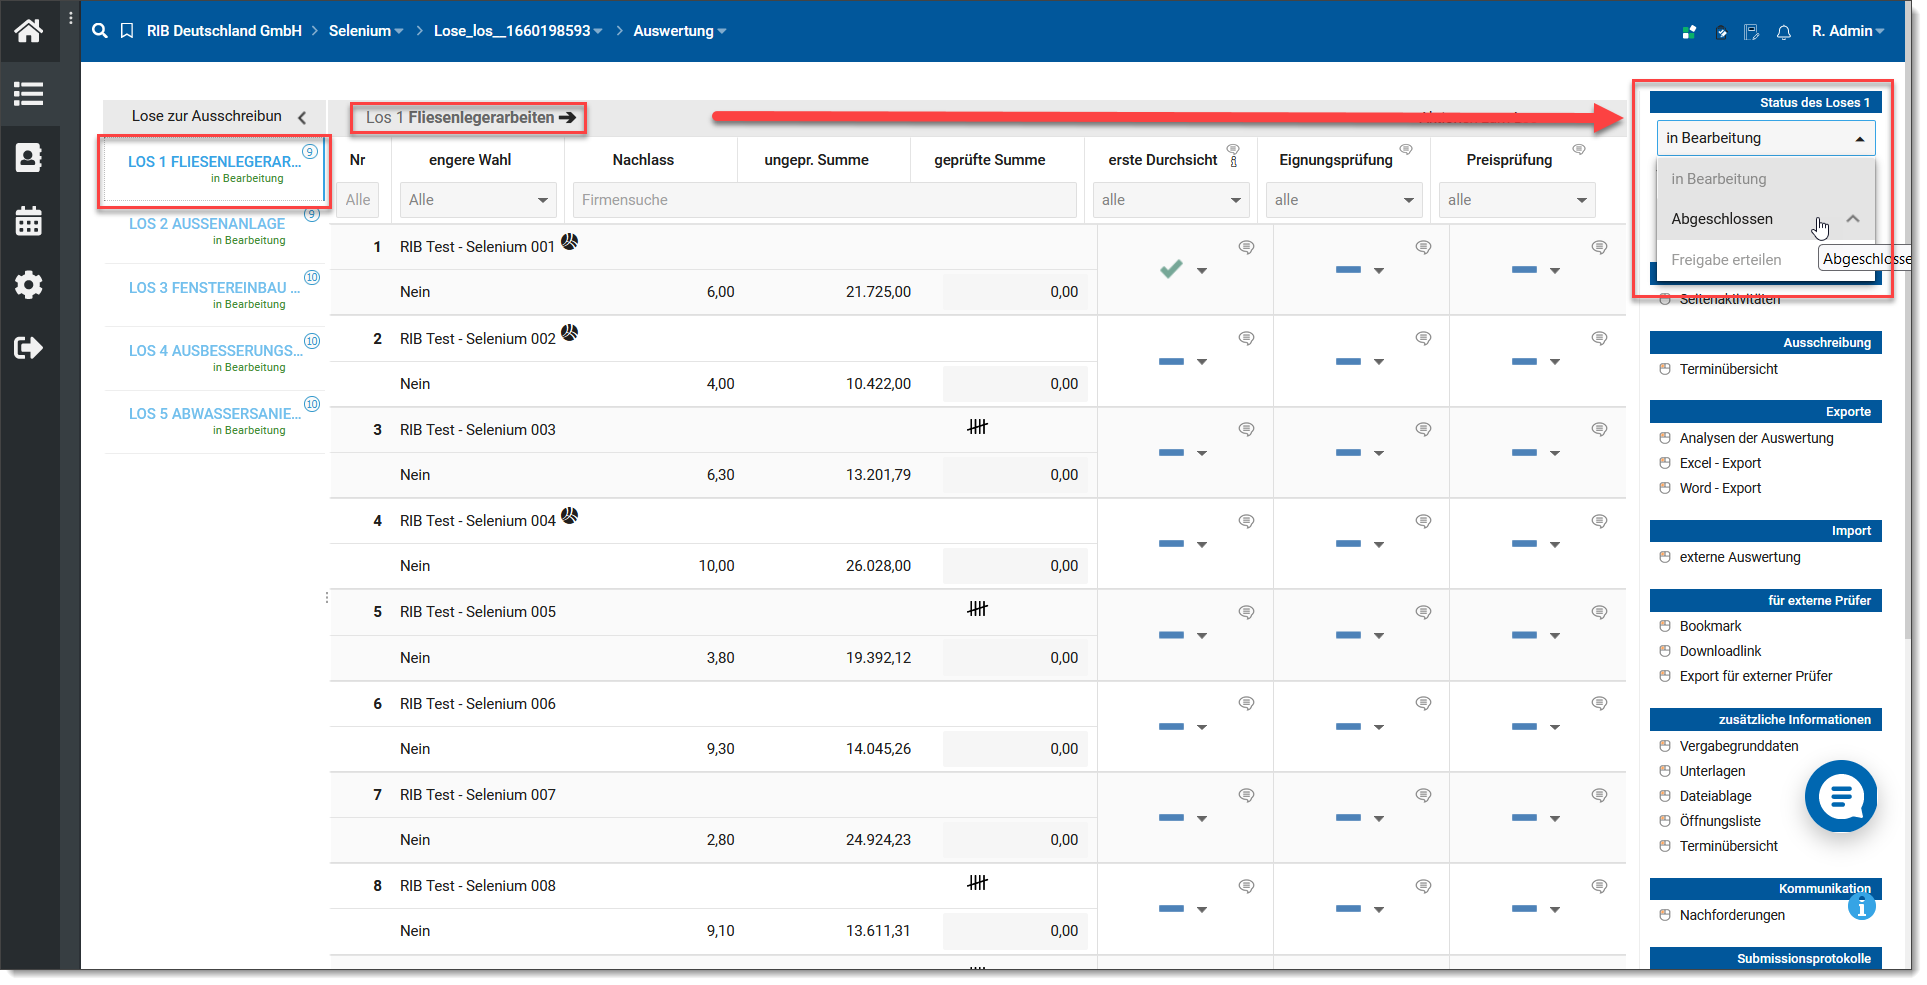The width and height of the screenshot is (1927, 985).
Task: Click the bookmark icon beside RIB Deutschland GmbH
Action: [127, 31]
